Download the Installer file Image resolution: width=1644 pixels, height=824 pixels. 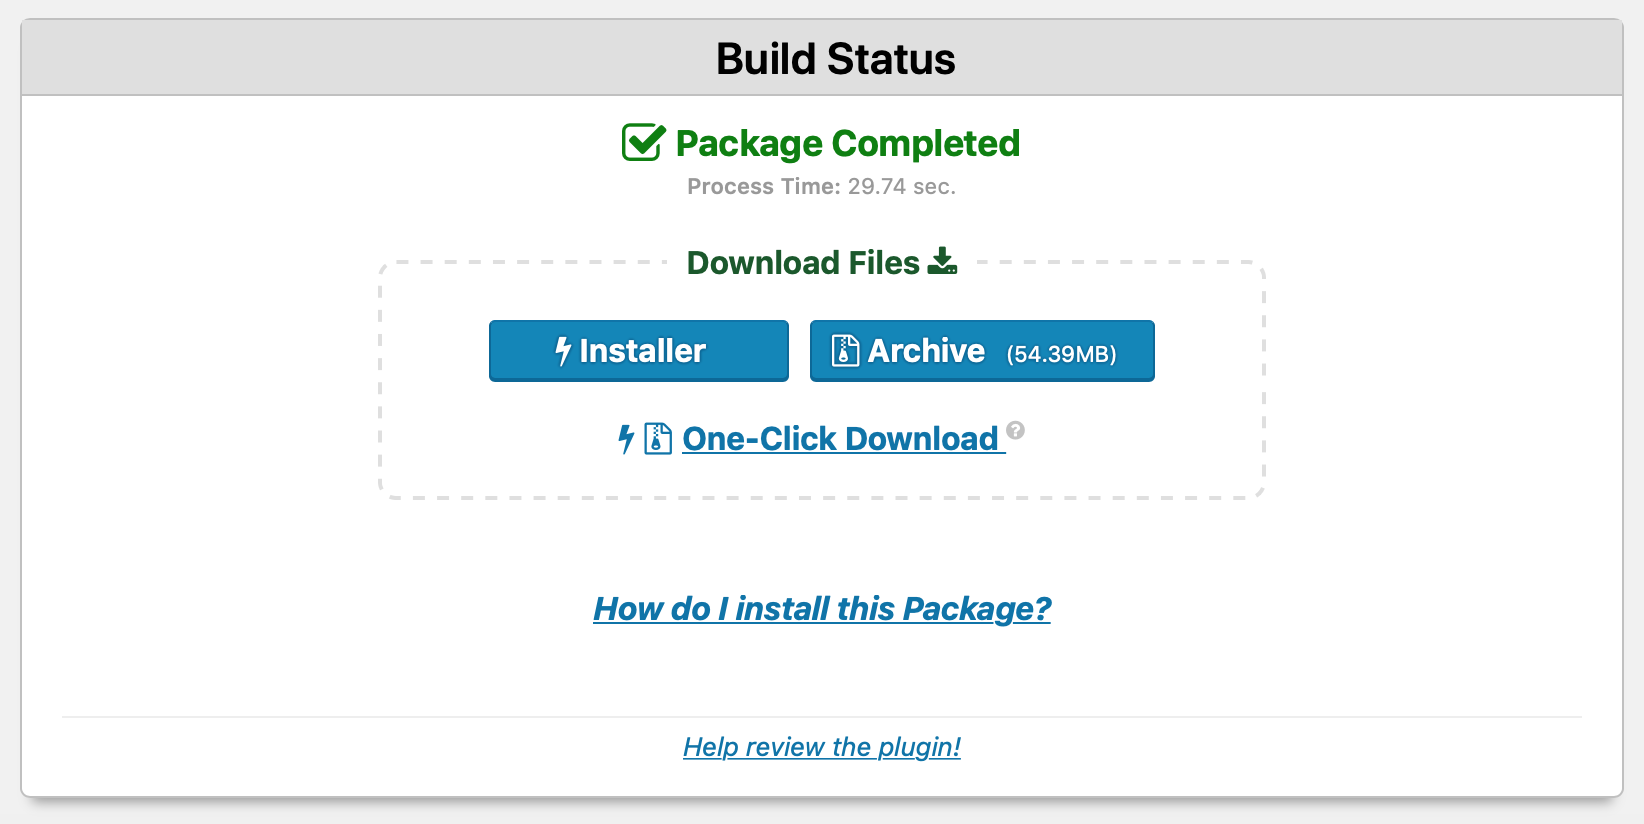coord(639,351)
